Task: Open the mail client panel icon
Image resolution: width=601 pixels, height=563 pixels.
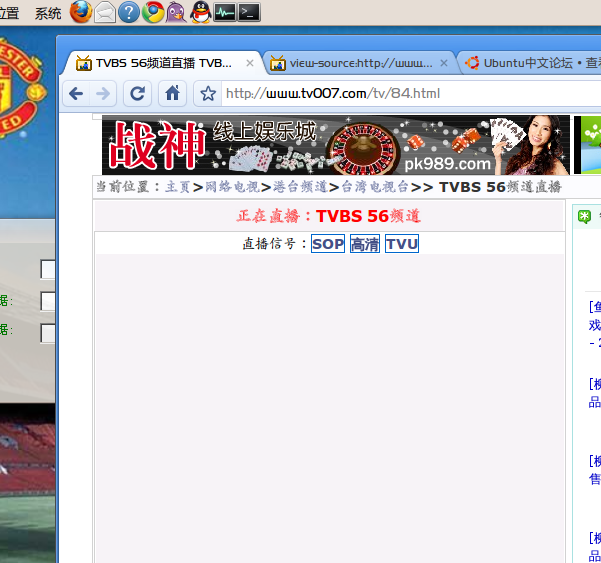Action: (x=105, y=12)
